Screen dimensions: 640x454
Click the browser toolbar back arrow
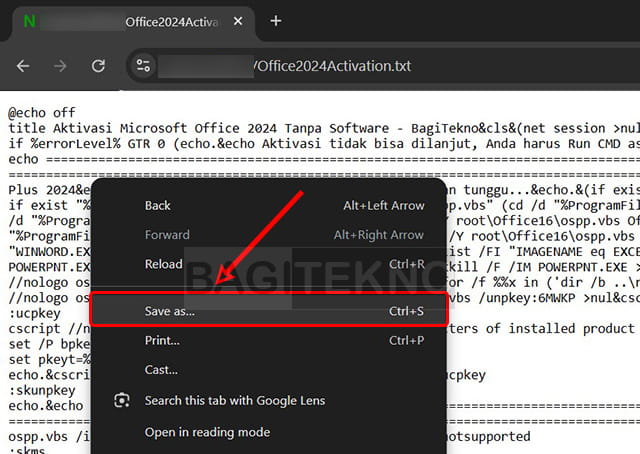point(23,66)
